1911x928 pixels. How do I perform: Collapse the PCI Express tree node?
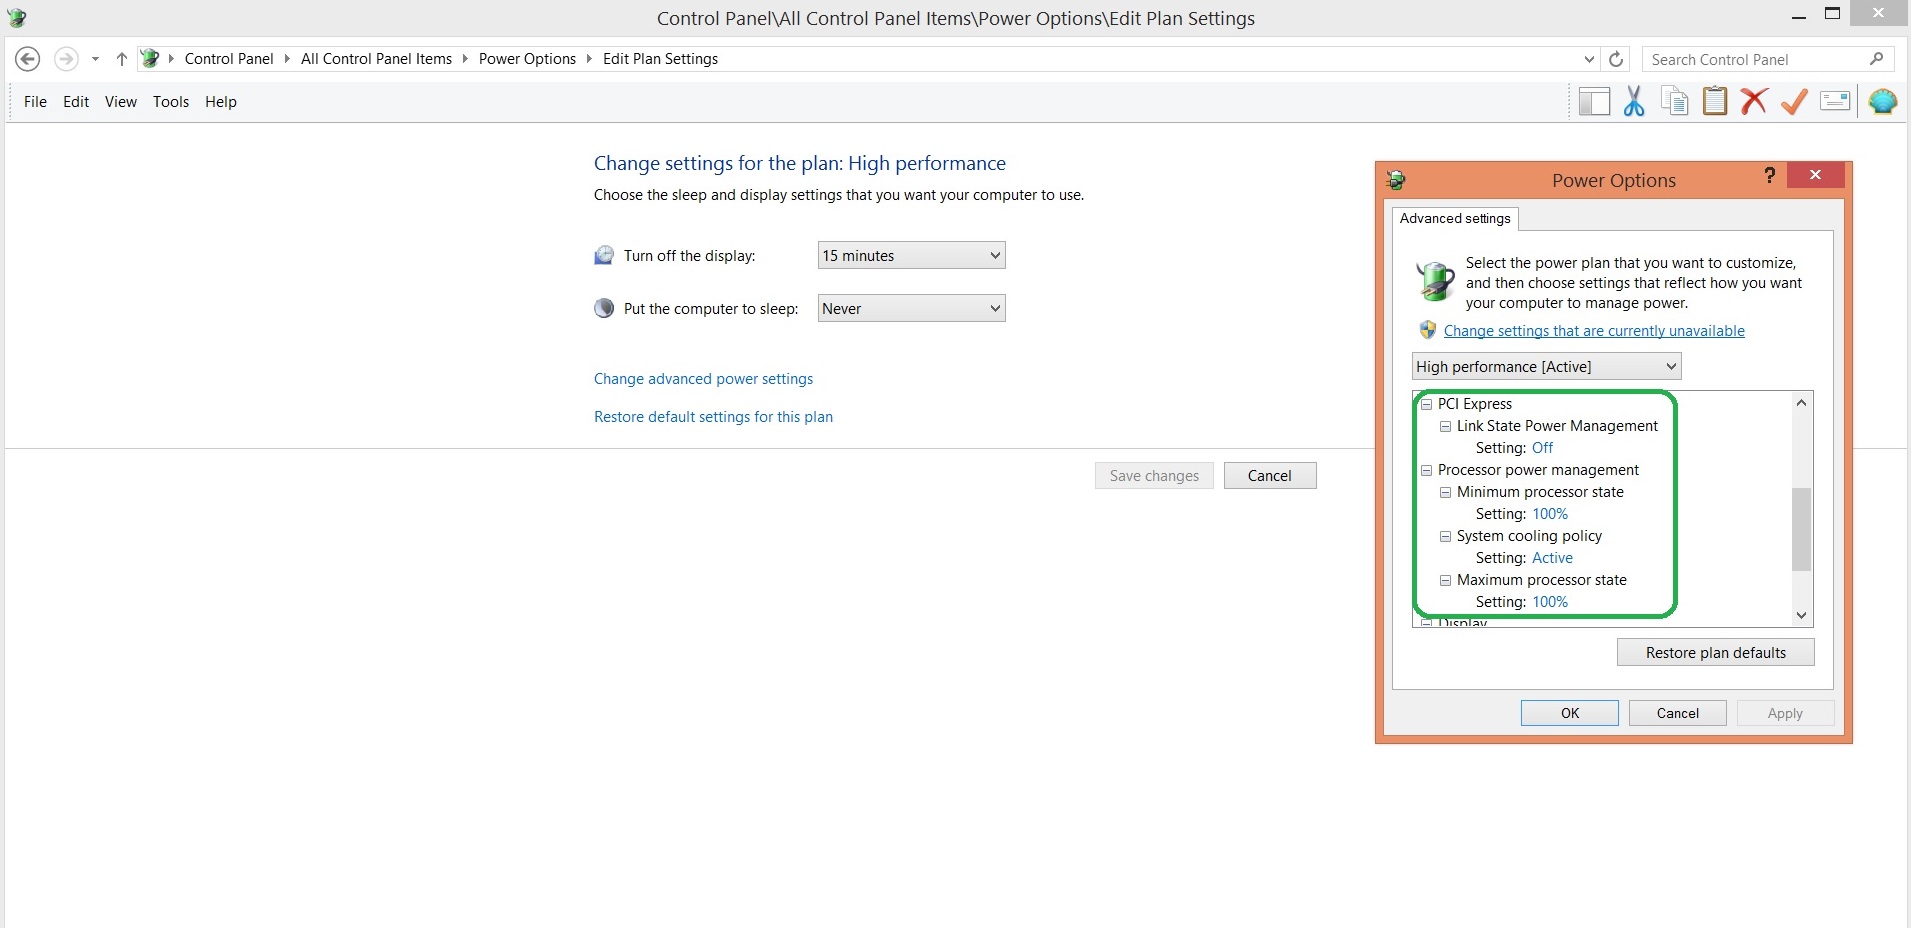coord(1426,404)
